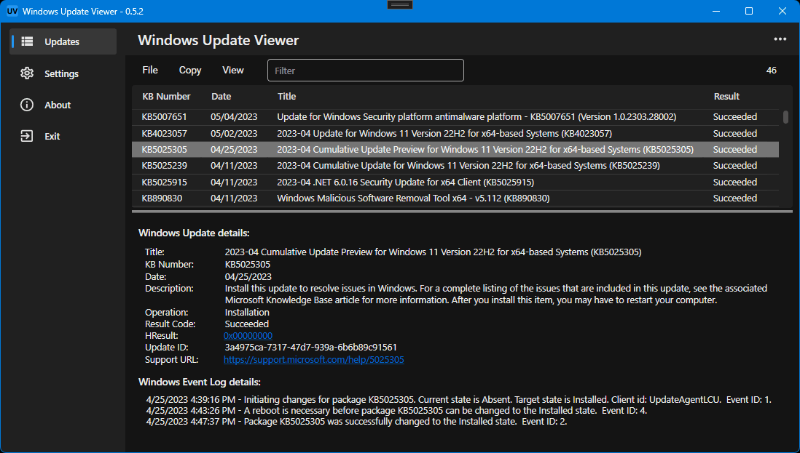Click the 05/04/2023 date cell
Screen dimensions: 800x453
pos(234,117)
